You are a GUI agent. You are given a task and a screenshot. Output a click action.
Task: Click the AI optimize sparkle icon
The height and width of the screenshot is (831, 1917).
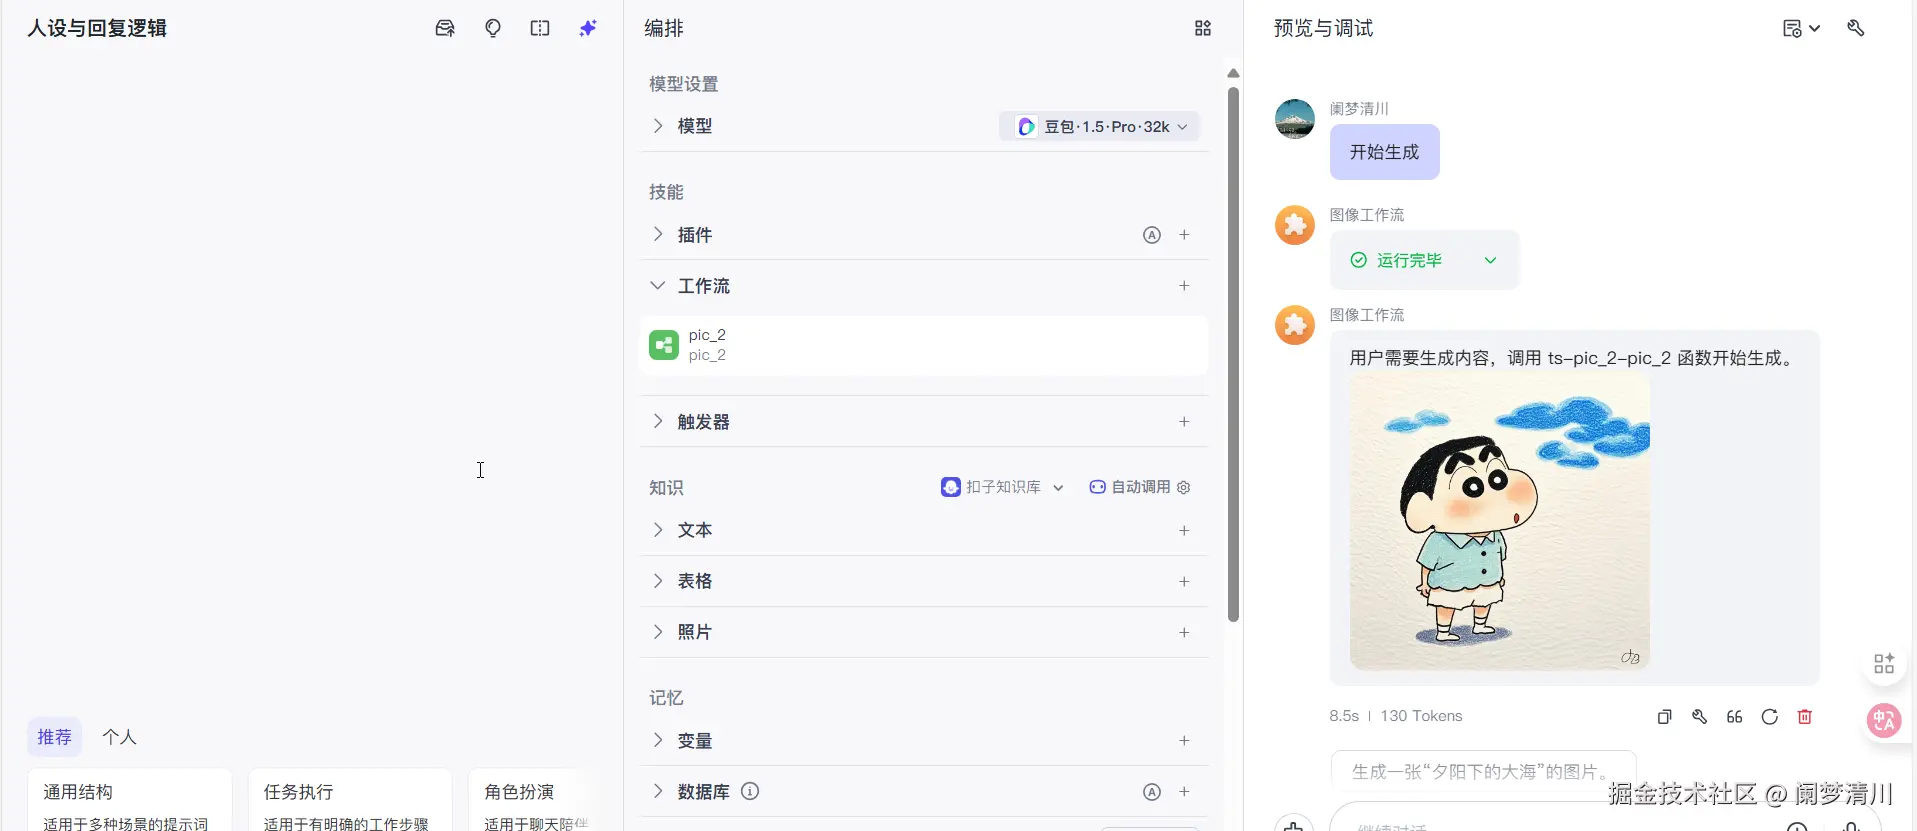coord(588,28)
